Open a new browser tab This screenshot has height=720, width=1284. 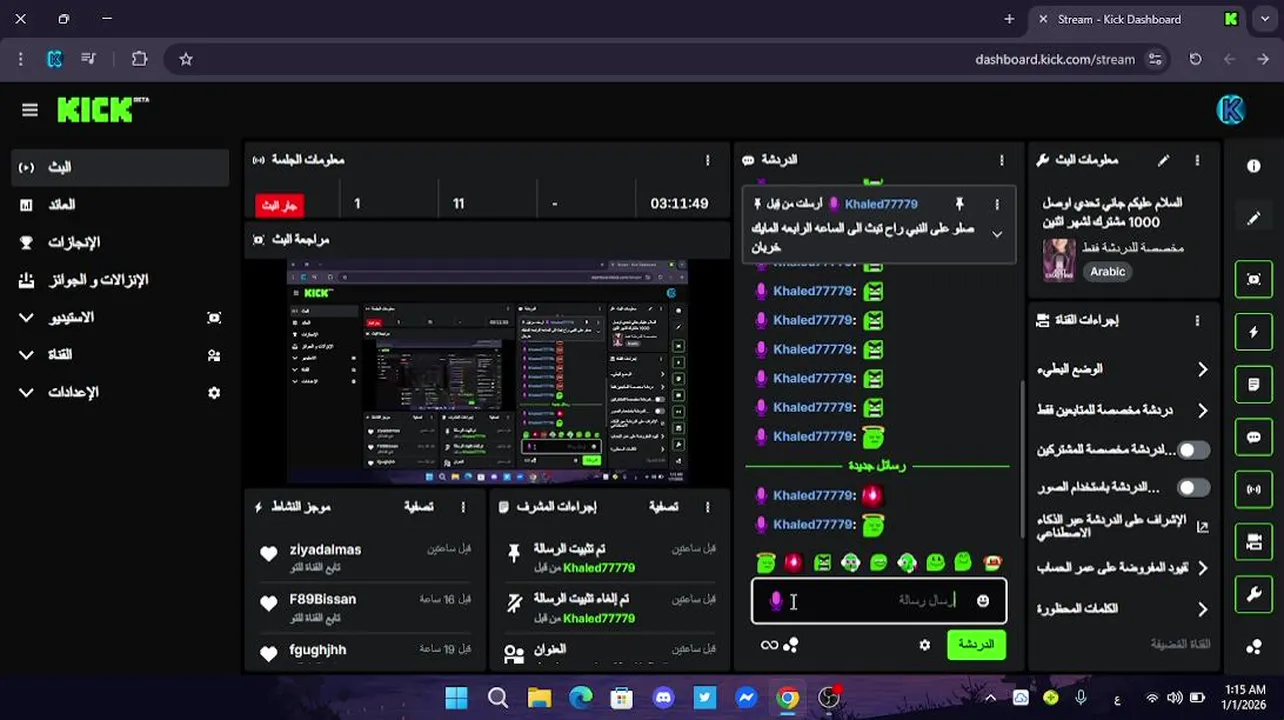[1009, 19]
